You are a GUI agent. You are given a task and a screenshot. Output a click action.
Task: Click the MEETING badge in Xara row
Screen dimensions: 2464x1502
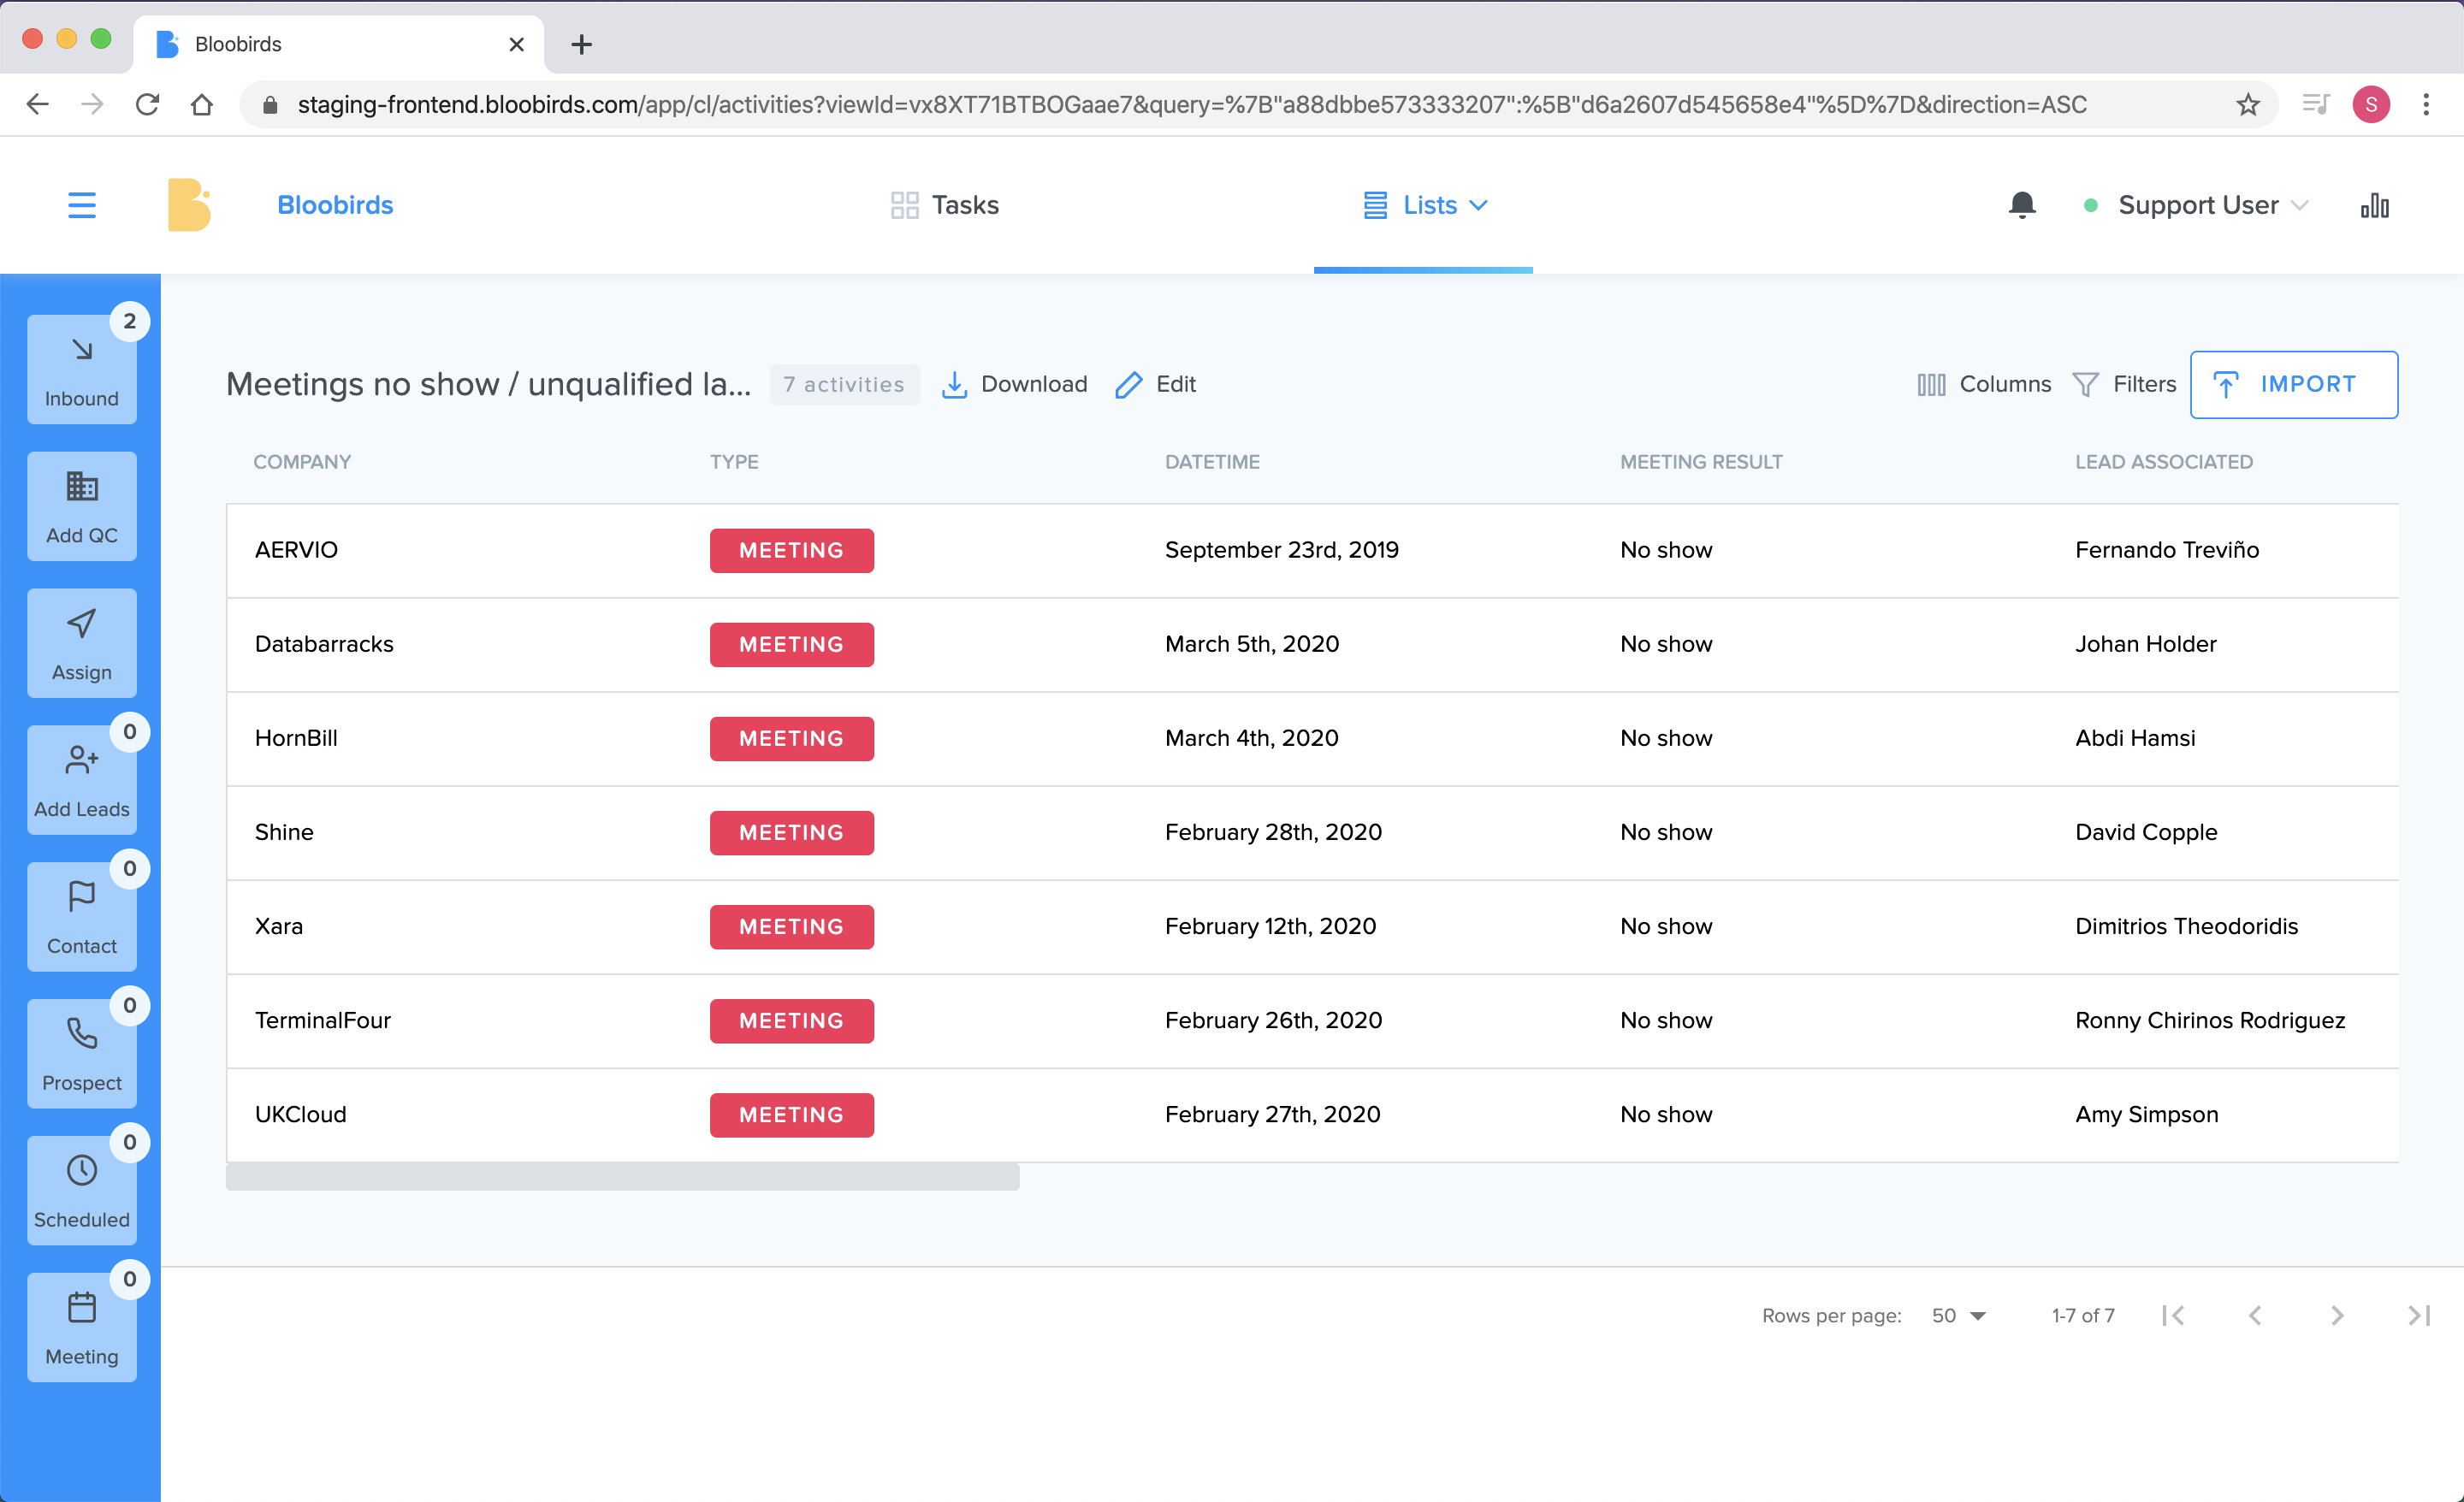791,926
